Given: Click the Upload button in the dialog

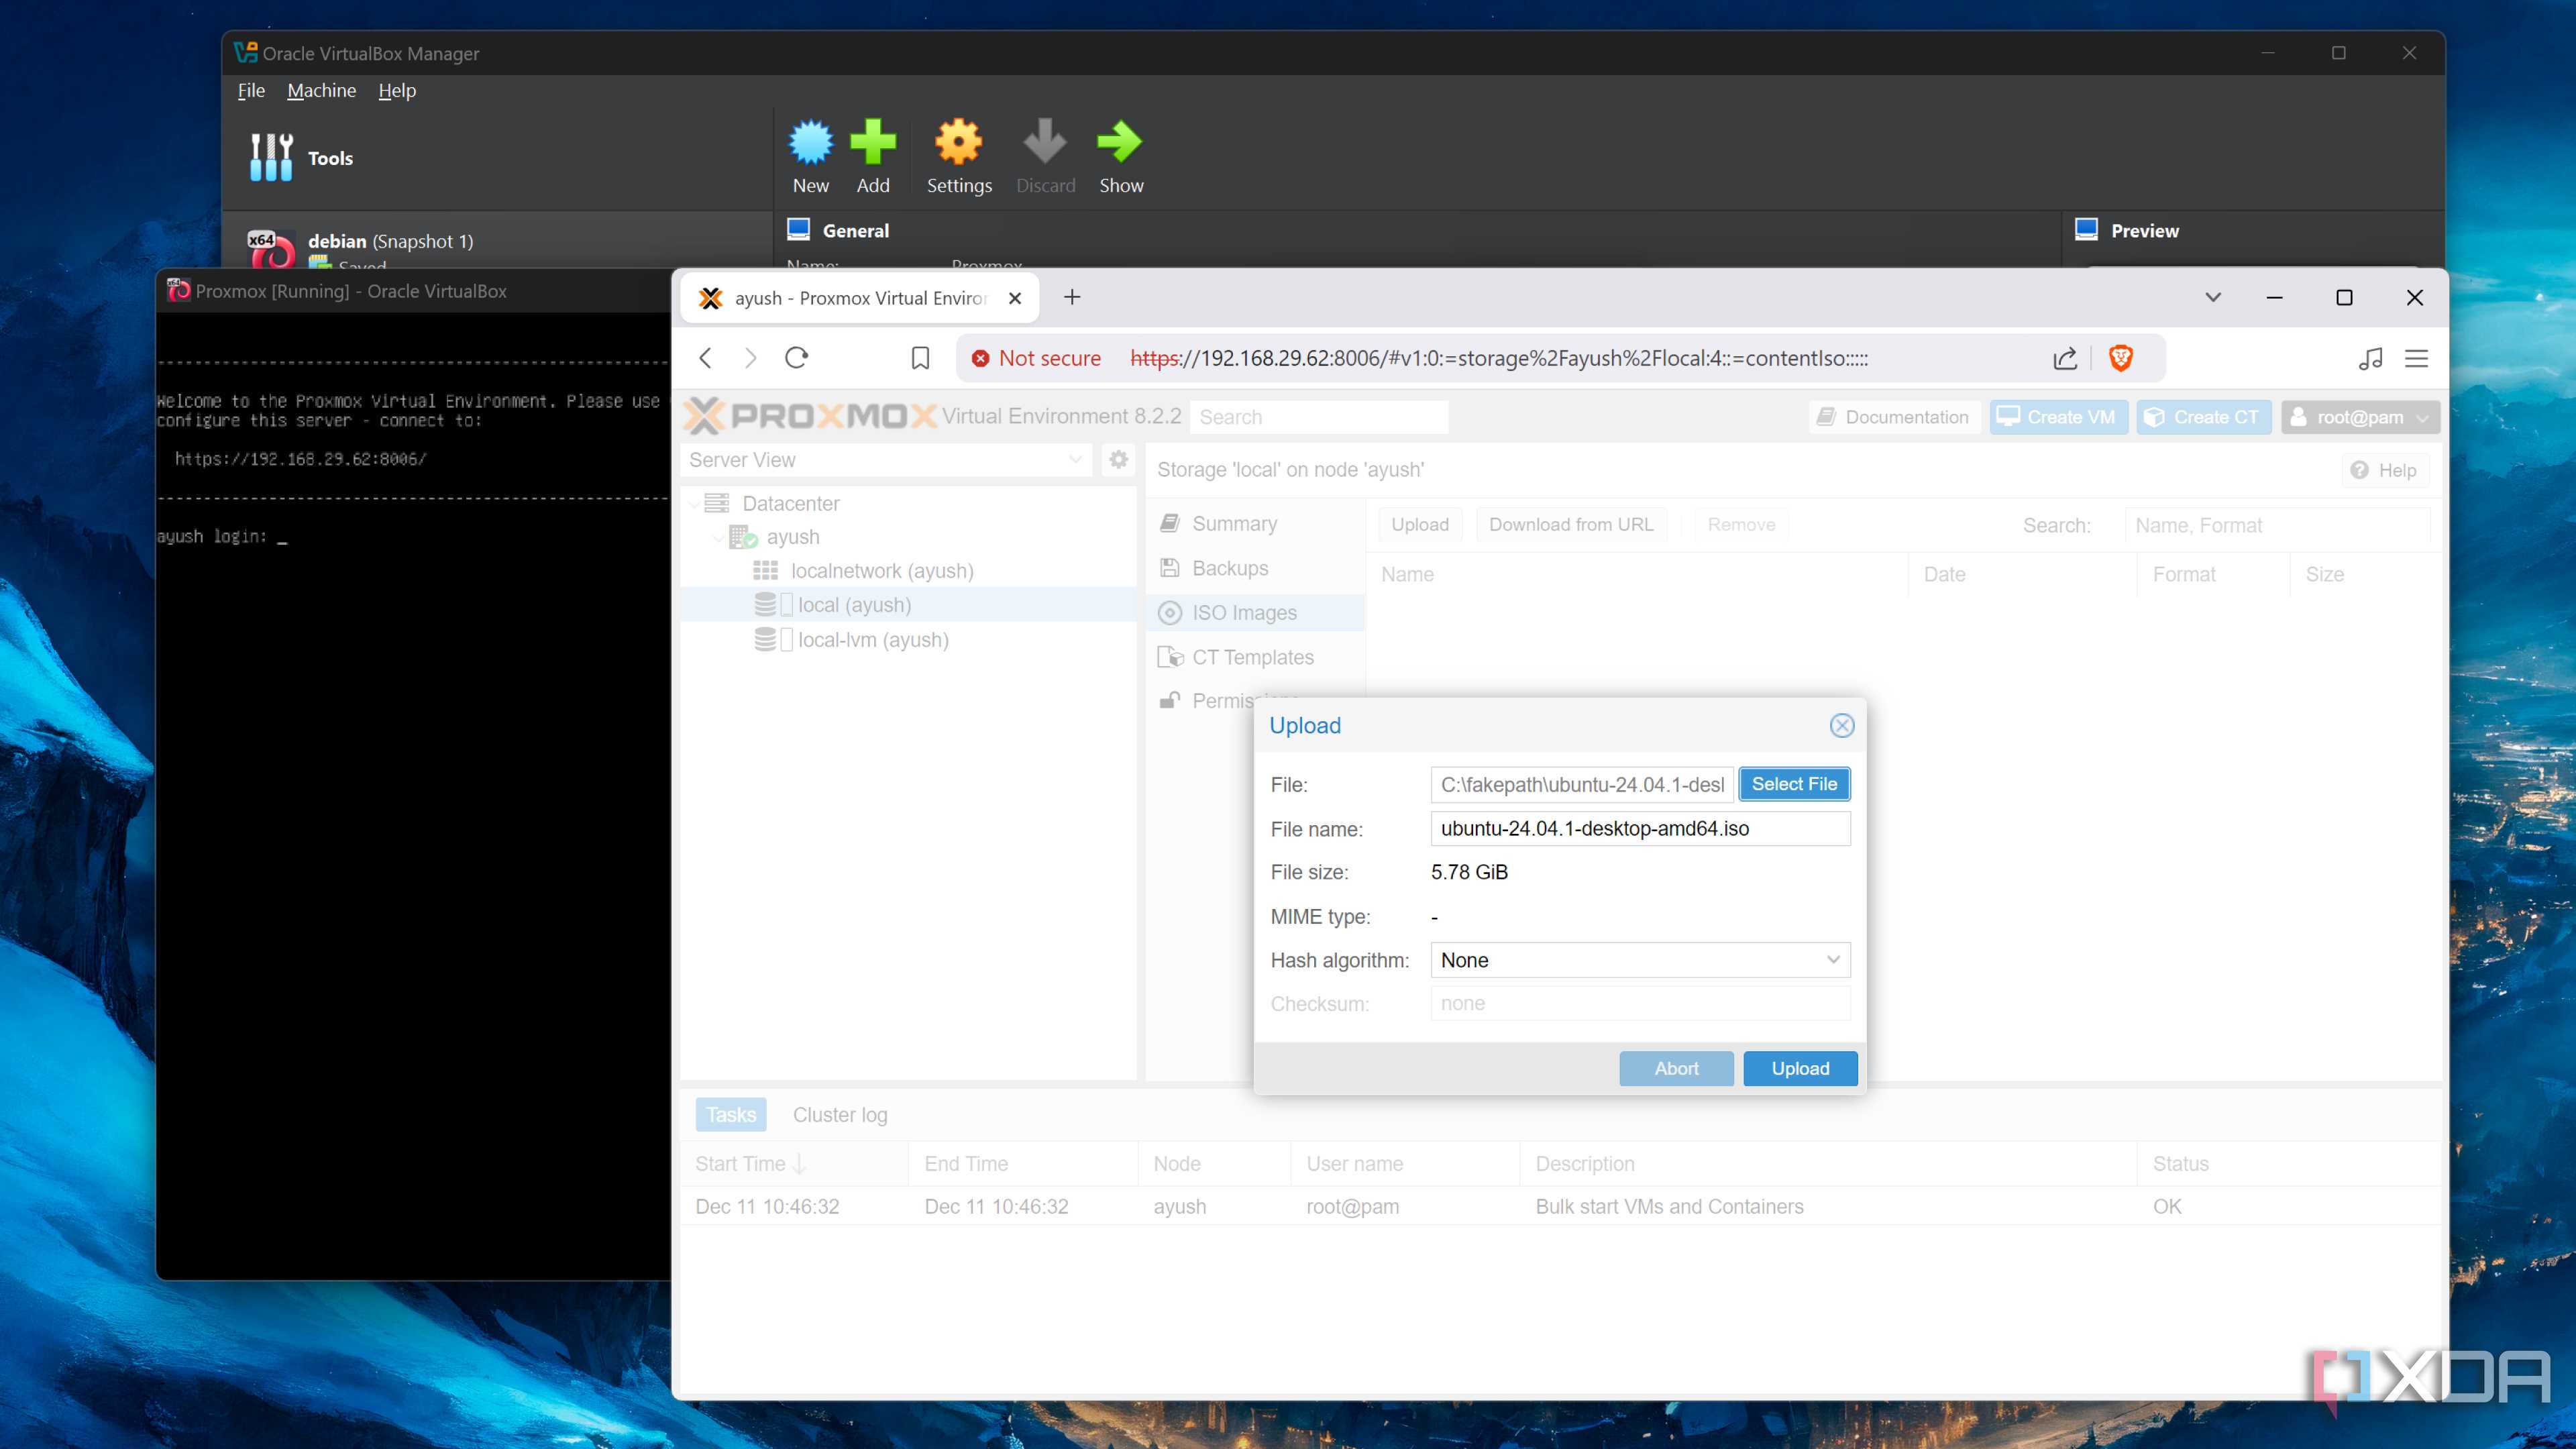Looking at the screenshot, I should click(x=1800, y=1068).
